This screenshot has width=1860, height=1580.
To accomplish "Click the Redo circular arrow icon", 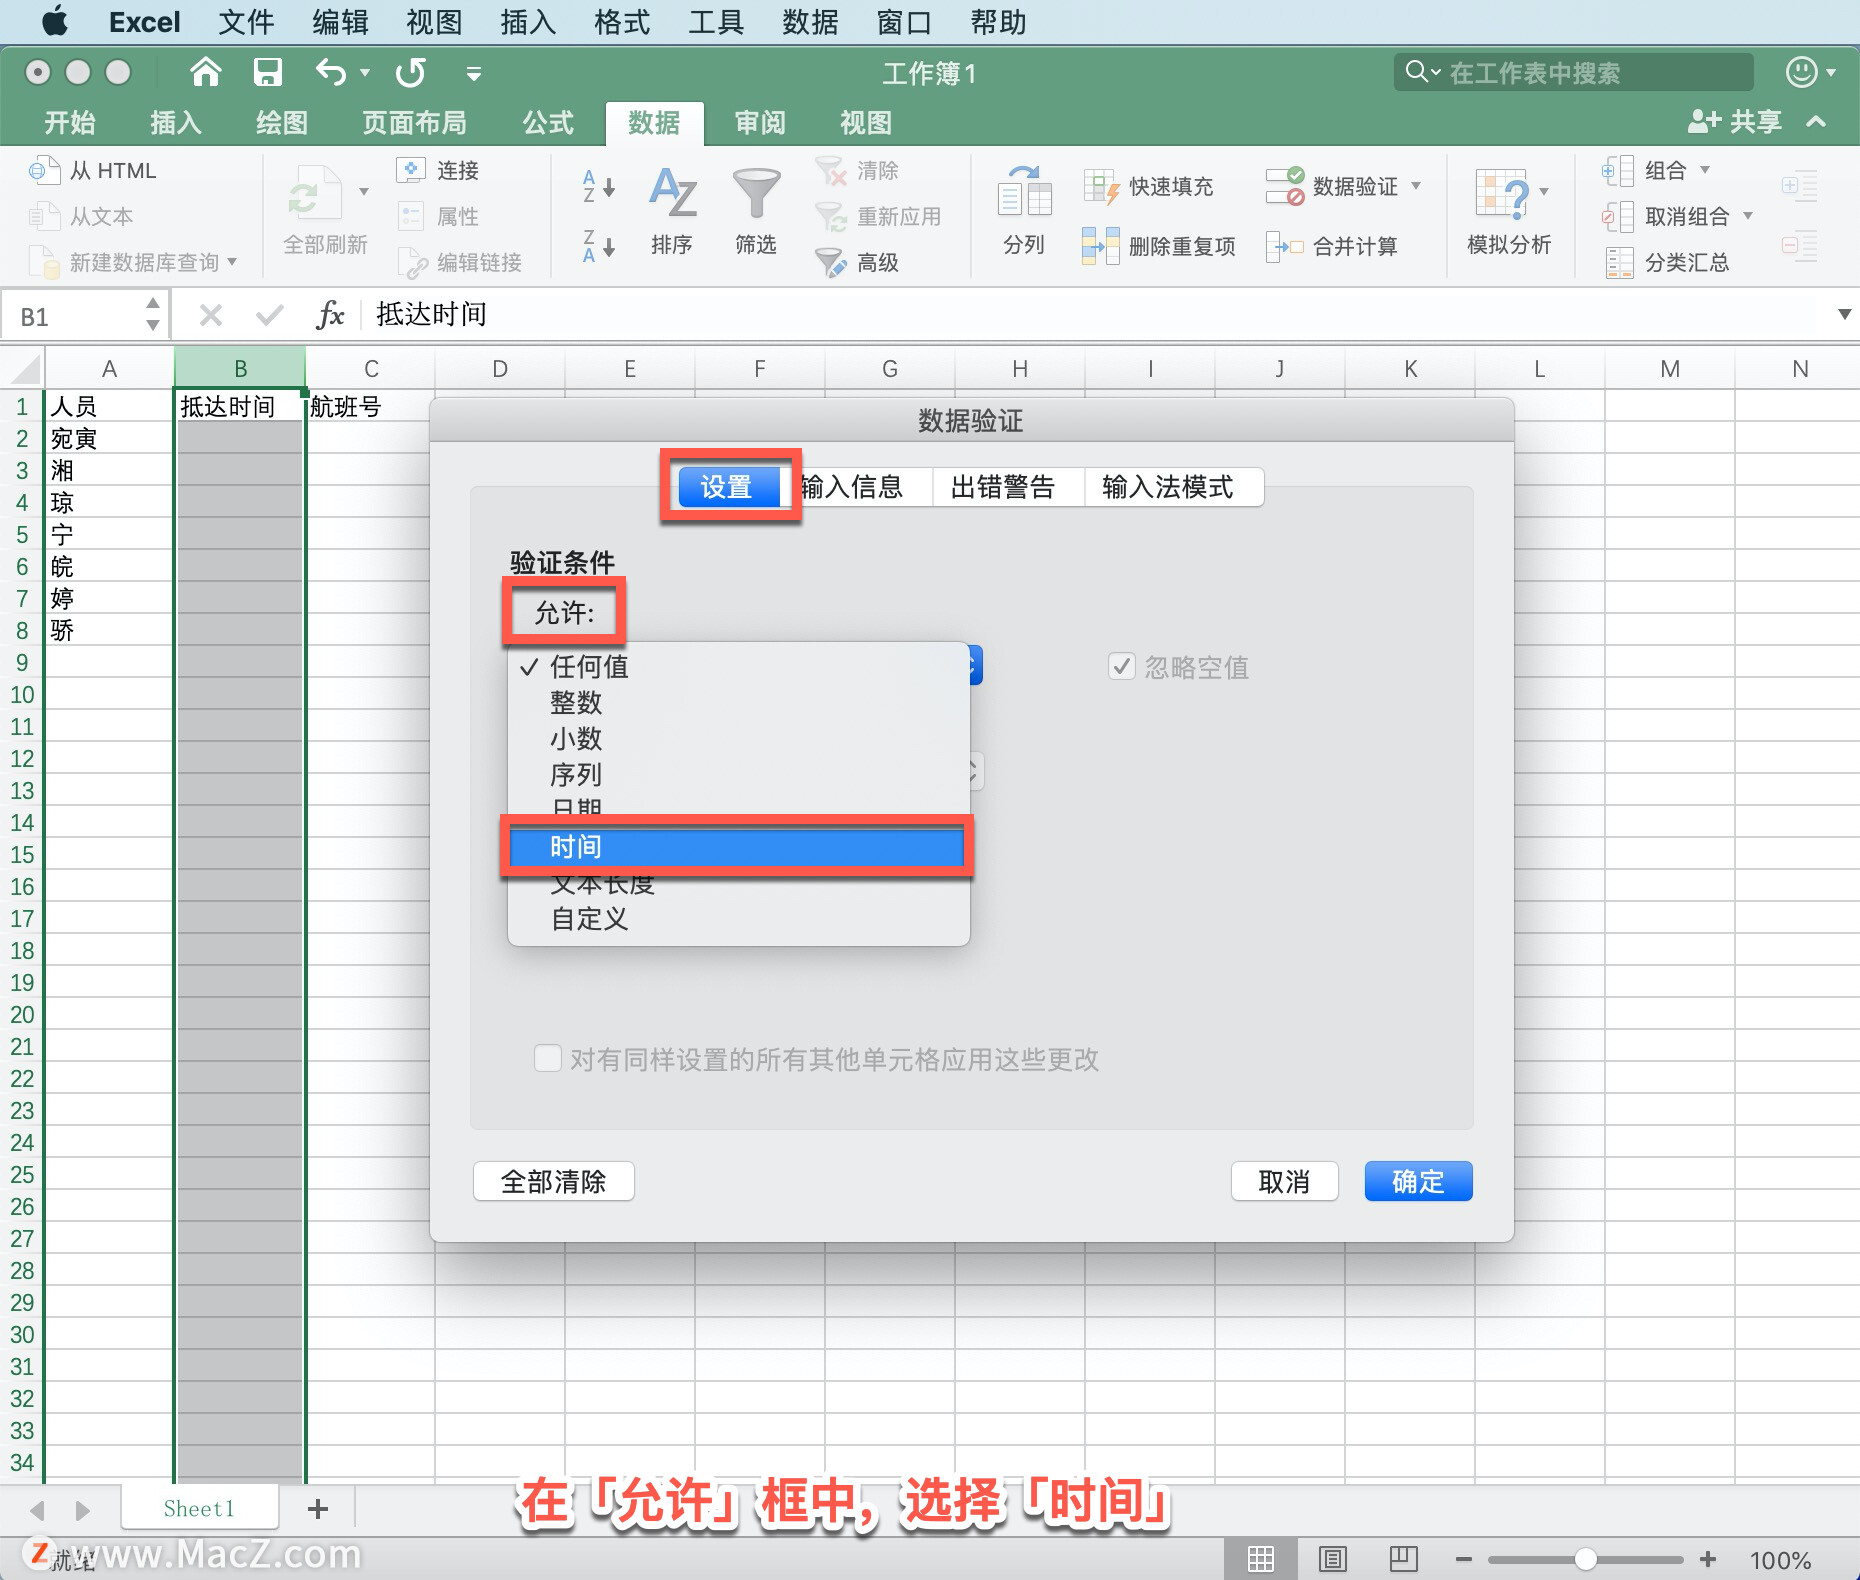I will [410, 72].
